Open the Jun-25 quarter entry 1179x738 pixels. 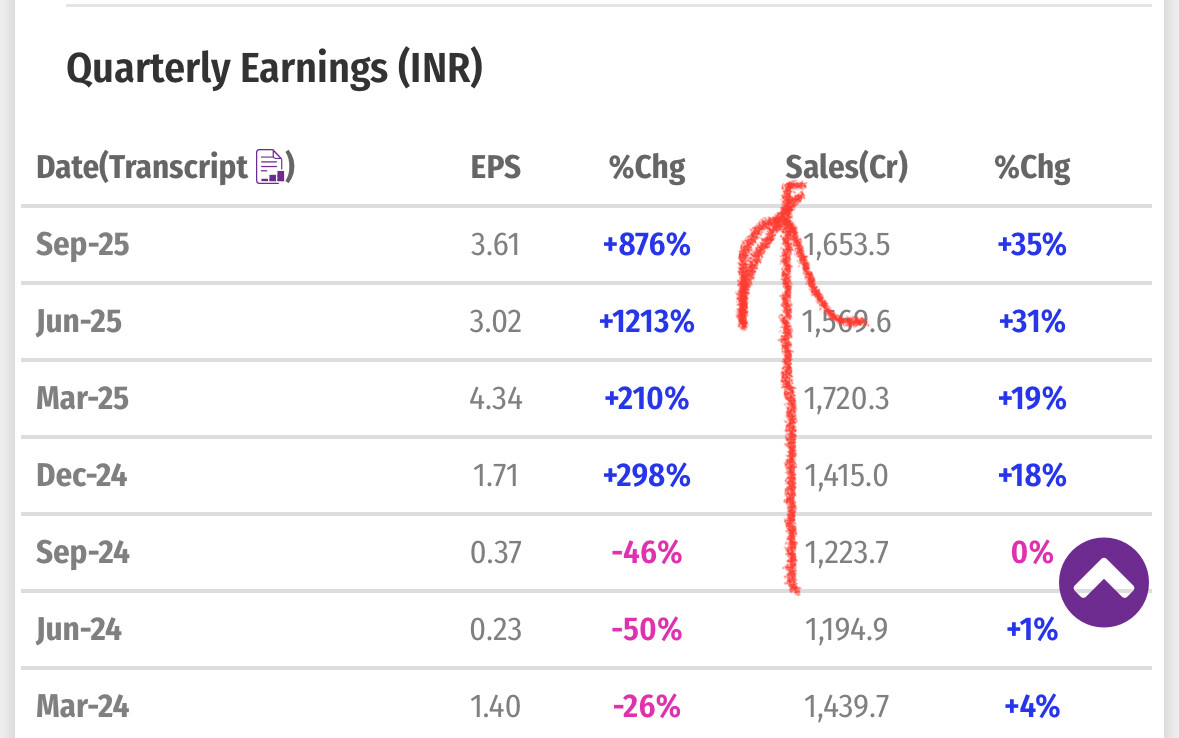[x=81, y=322]
